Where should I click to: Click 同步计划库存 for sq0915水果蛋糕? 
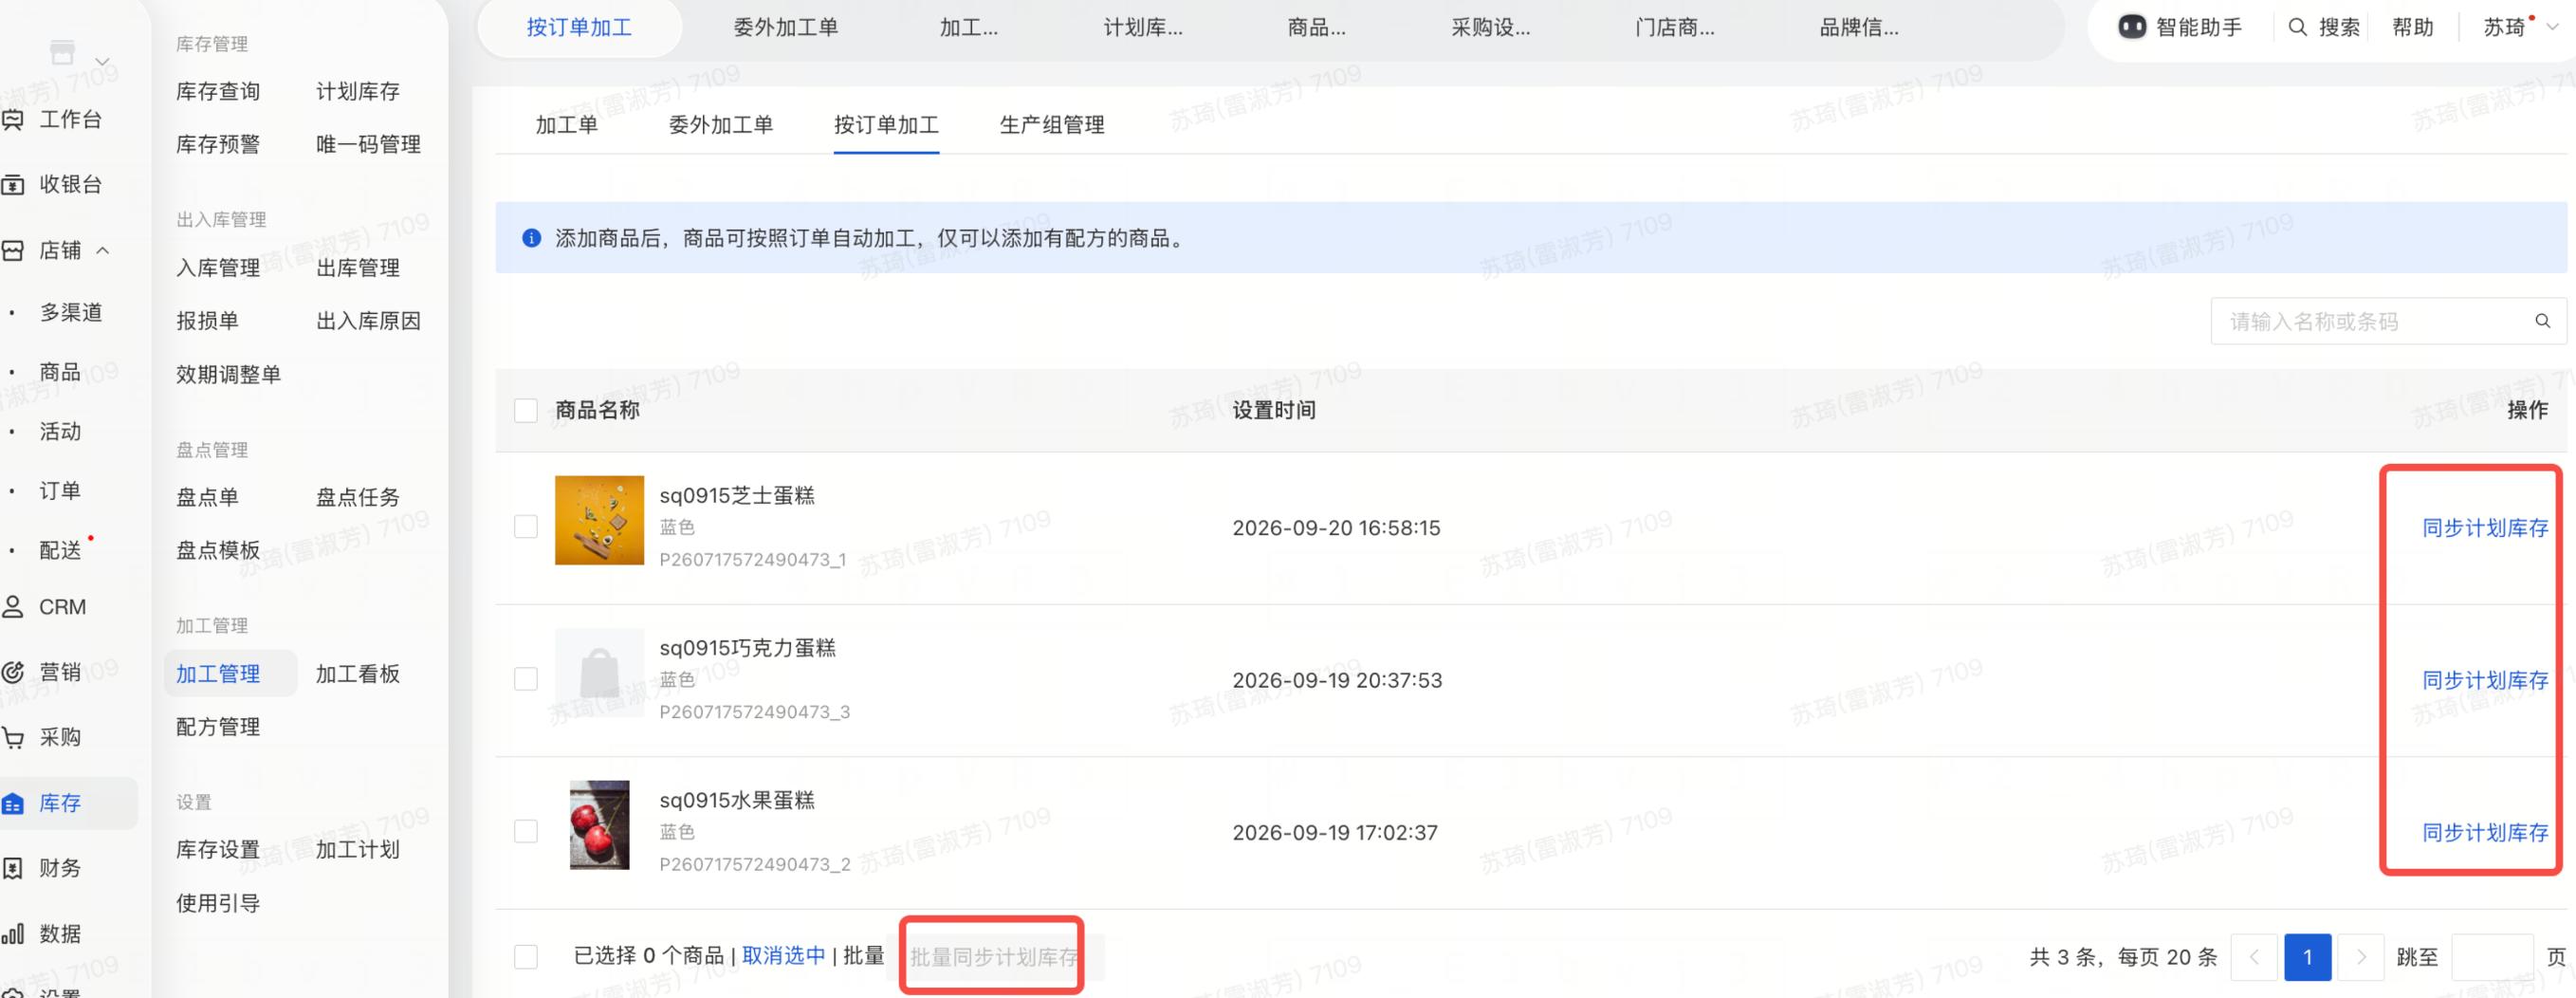point(2485,832)
